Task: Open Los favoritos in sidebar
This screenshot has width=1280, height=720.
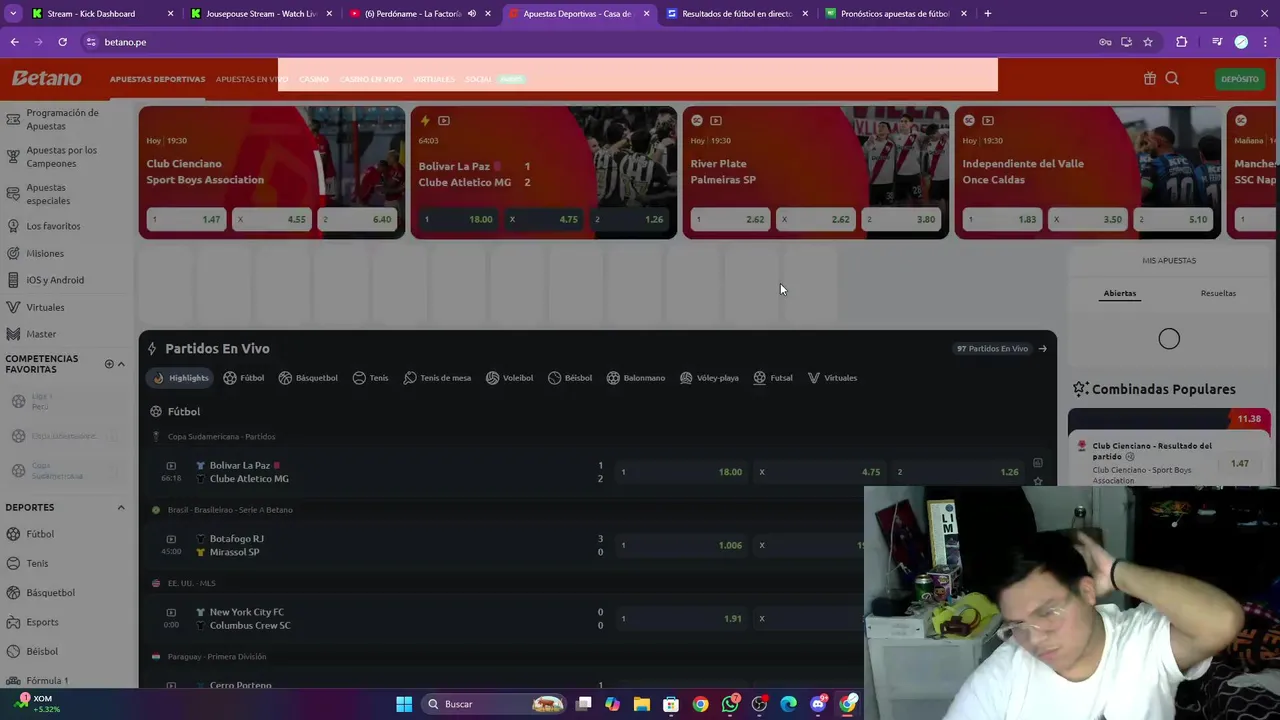Action: 53,226
